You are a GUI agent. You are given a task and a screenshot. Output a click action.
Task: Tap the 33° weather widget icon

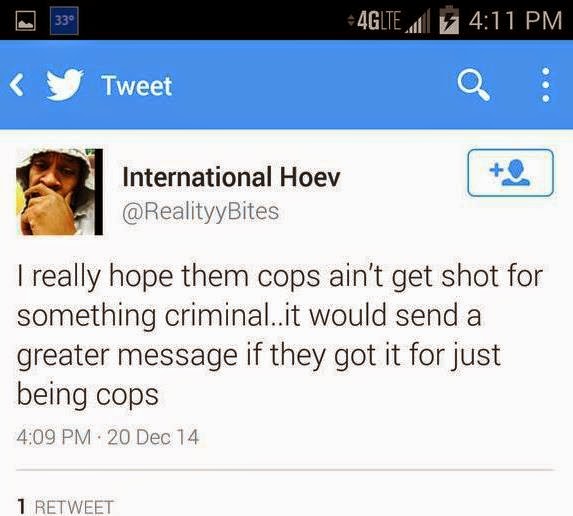click(x=64, y=20)
